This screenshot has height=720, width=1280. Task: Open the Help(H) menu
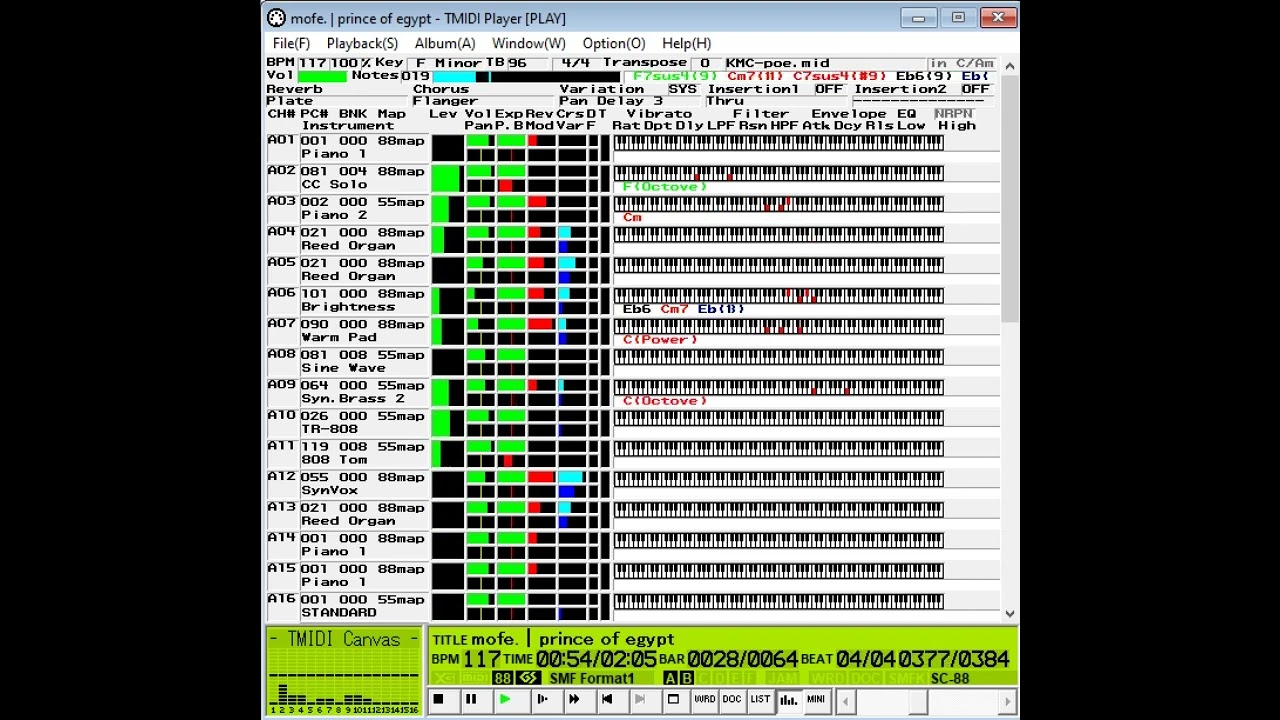(x=686, y=43)
